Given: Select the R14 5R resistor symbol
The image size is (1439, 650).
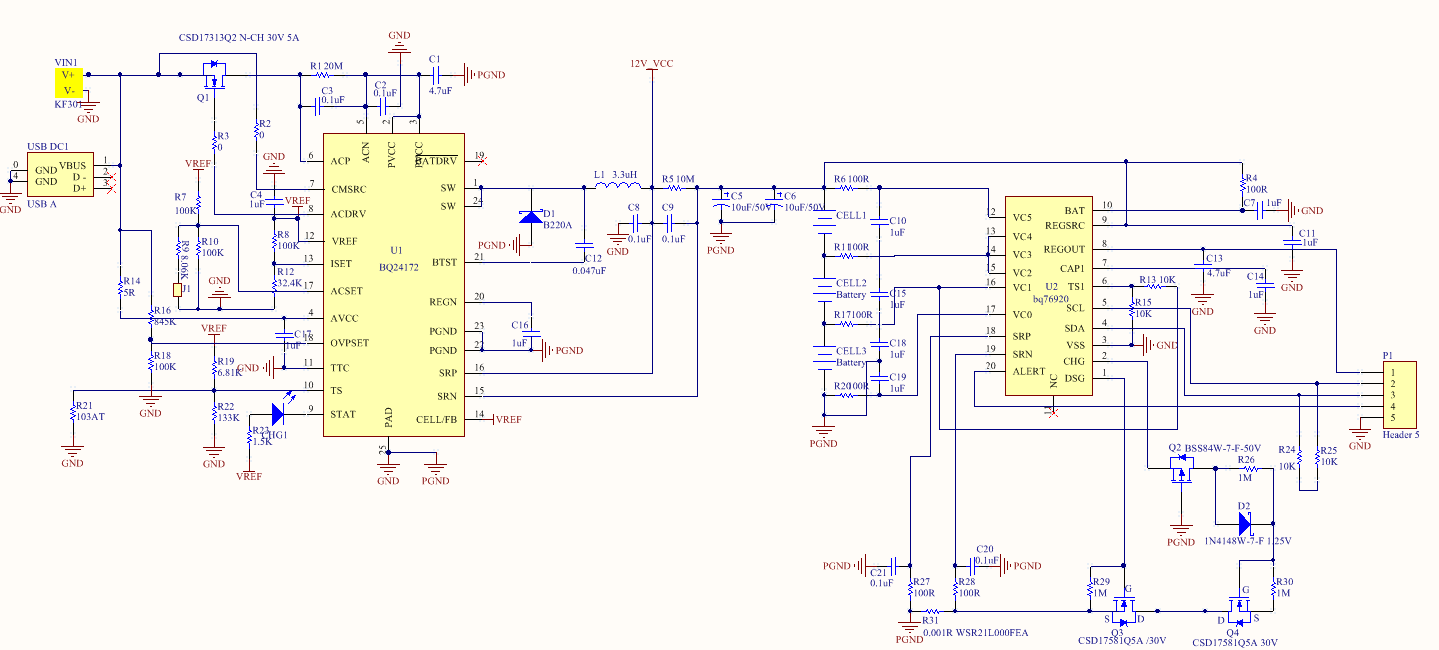Looking at the screenshot, I should pos(120,287).
